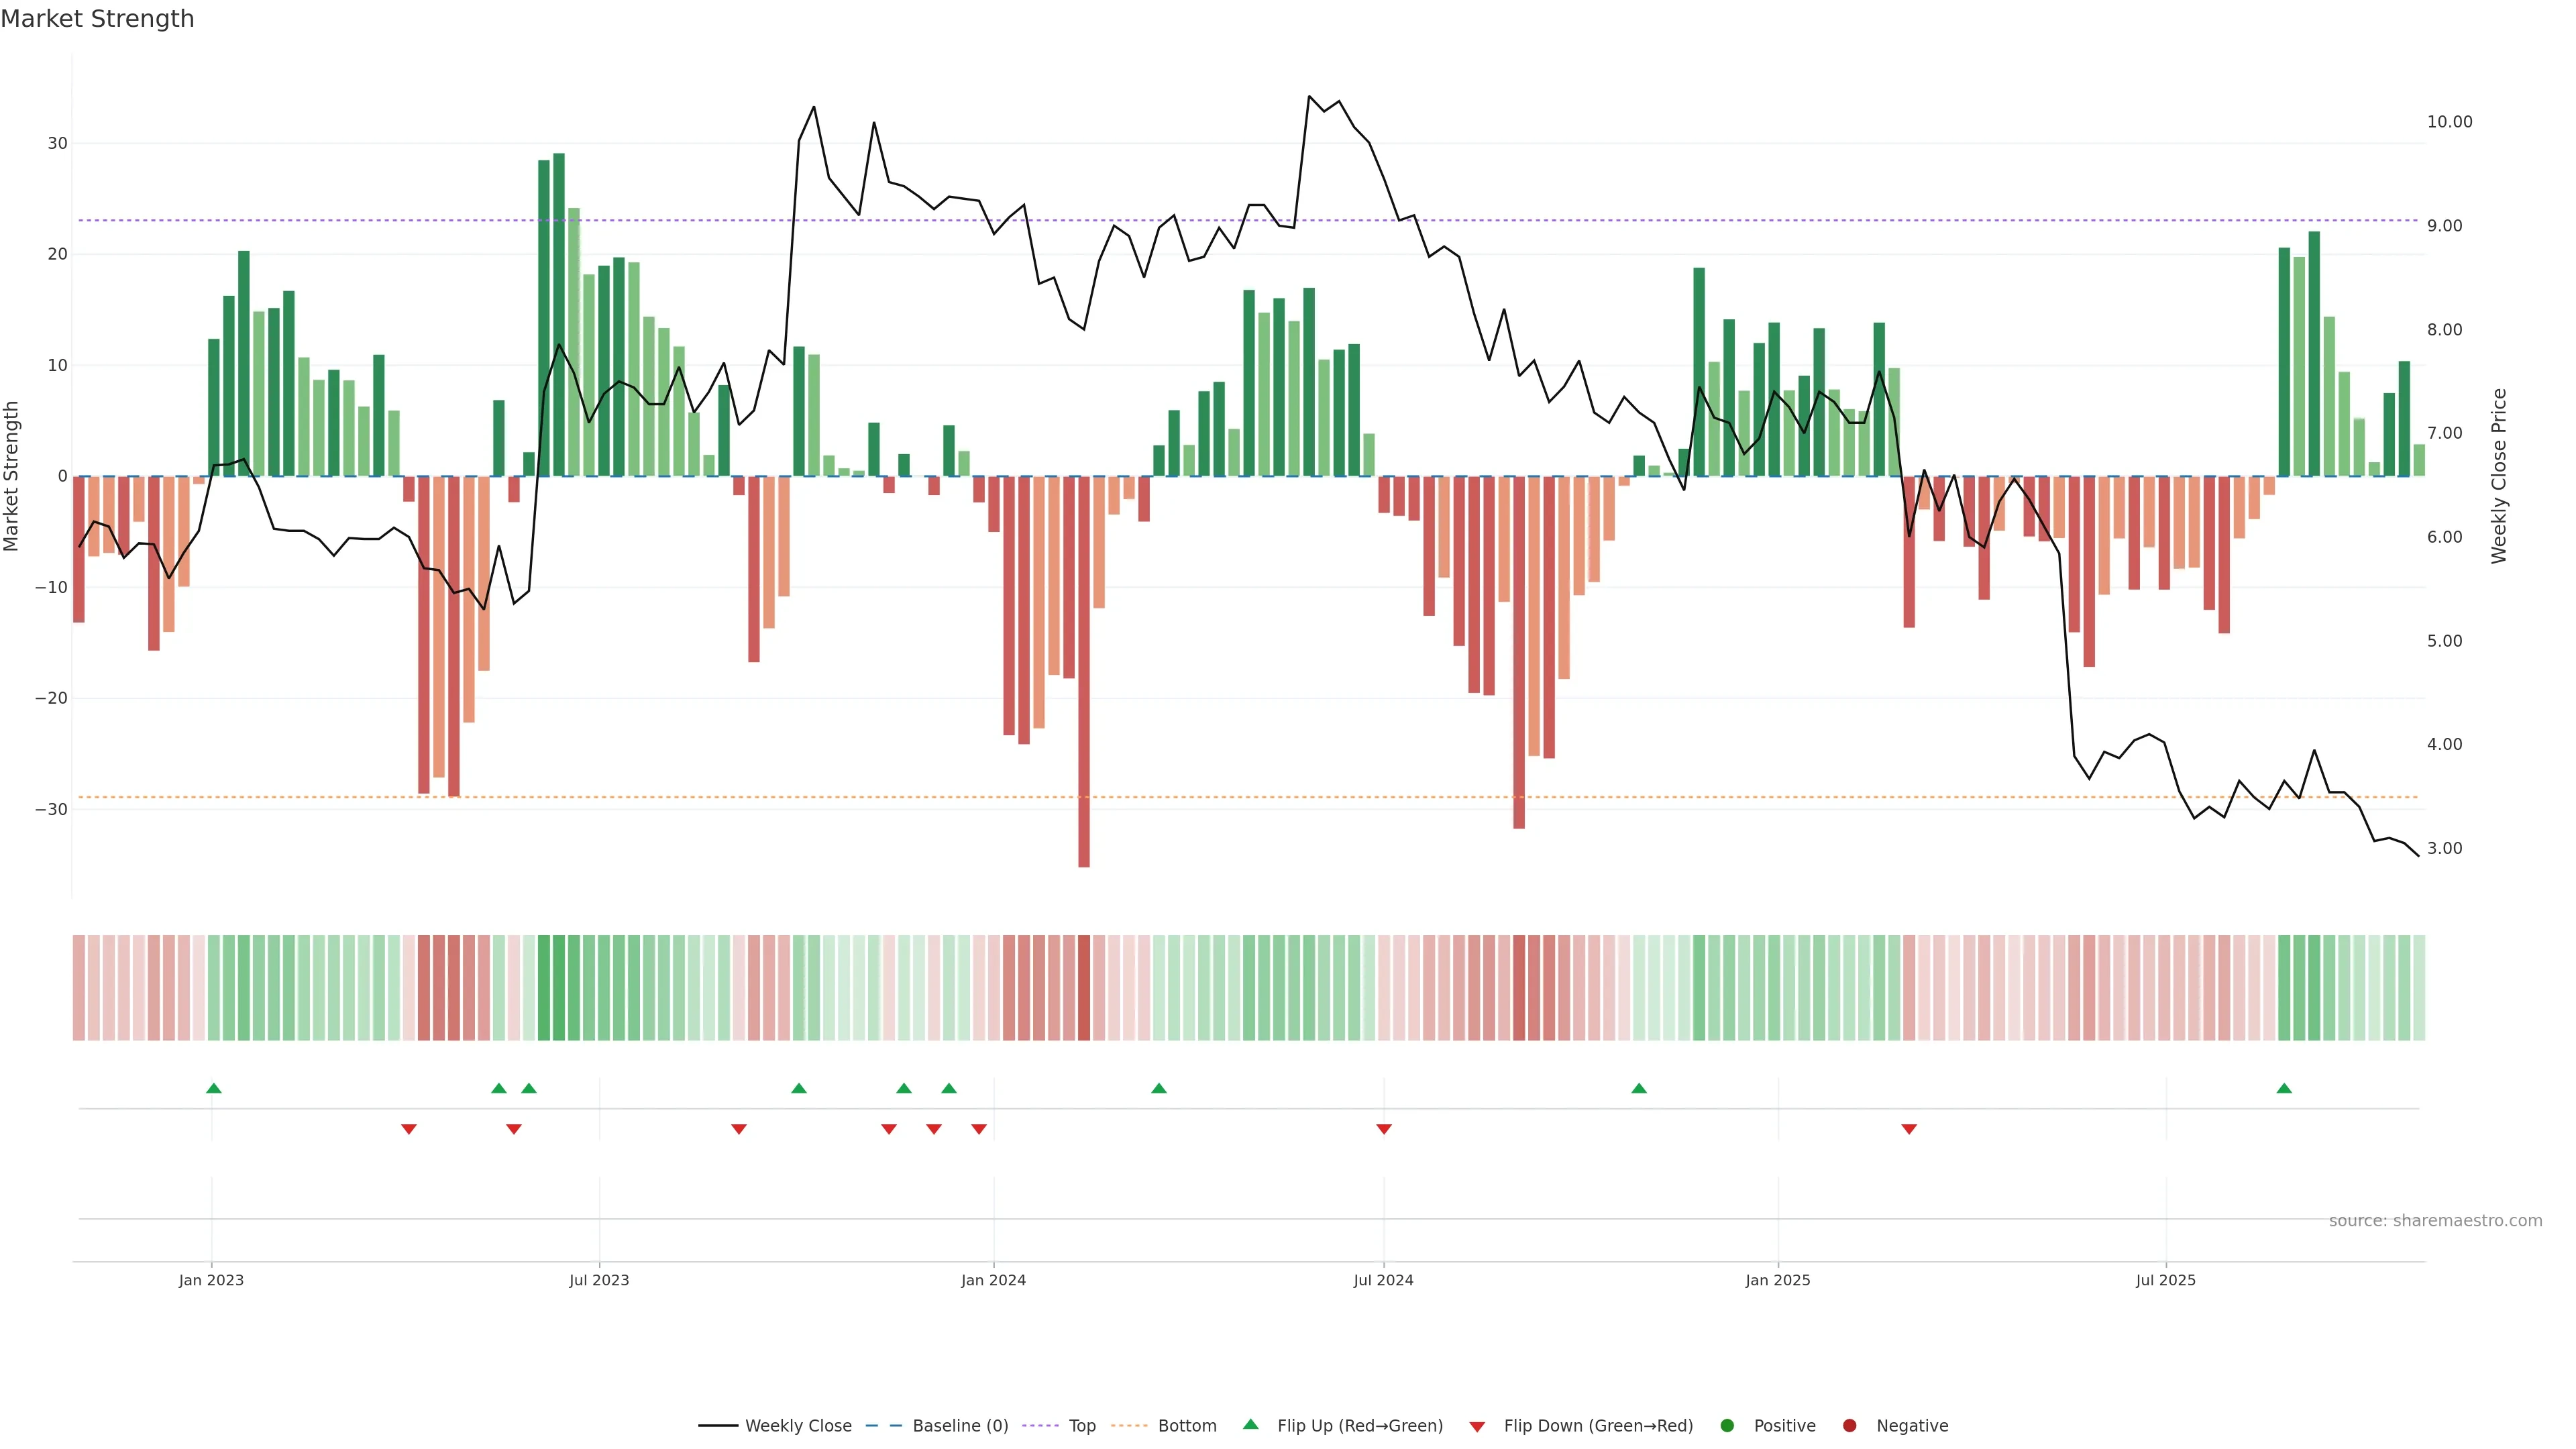This screenshot has height=1449, width=2576.
Task: Click the Jan 2024 x-axis label
Action: click(x=993, y=1280)
